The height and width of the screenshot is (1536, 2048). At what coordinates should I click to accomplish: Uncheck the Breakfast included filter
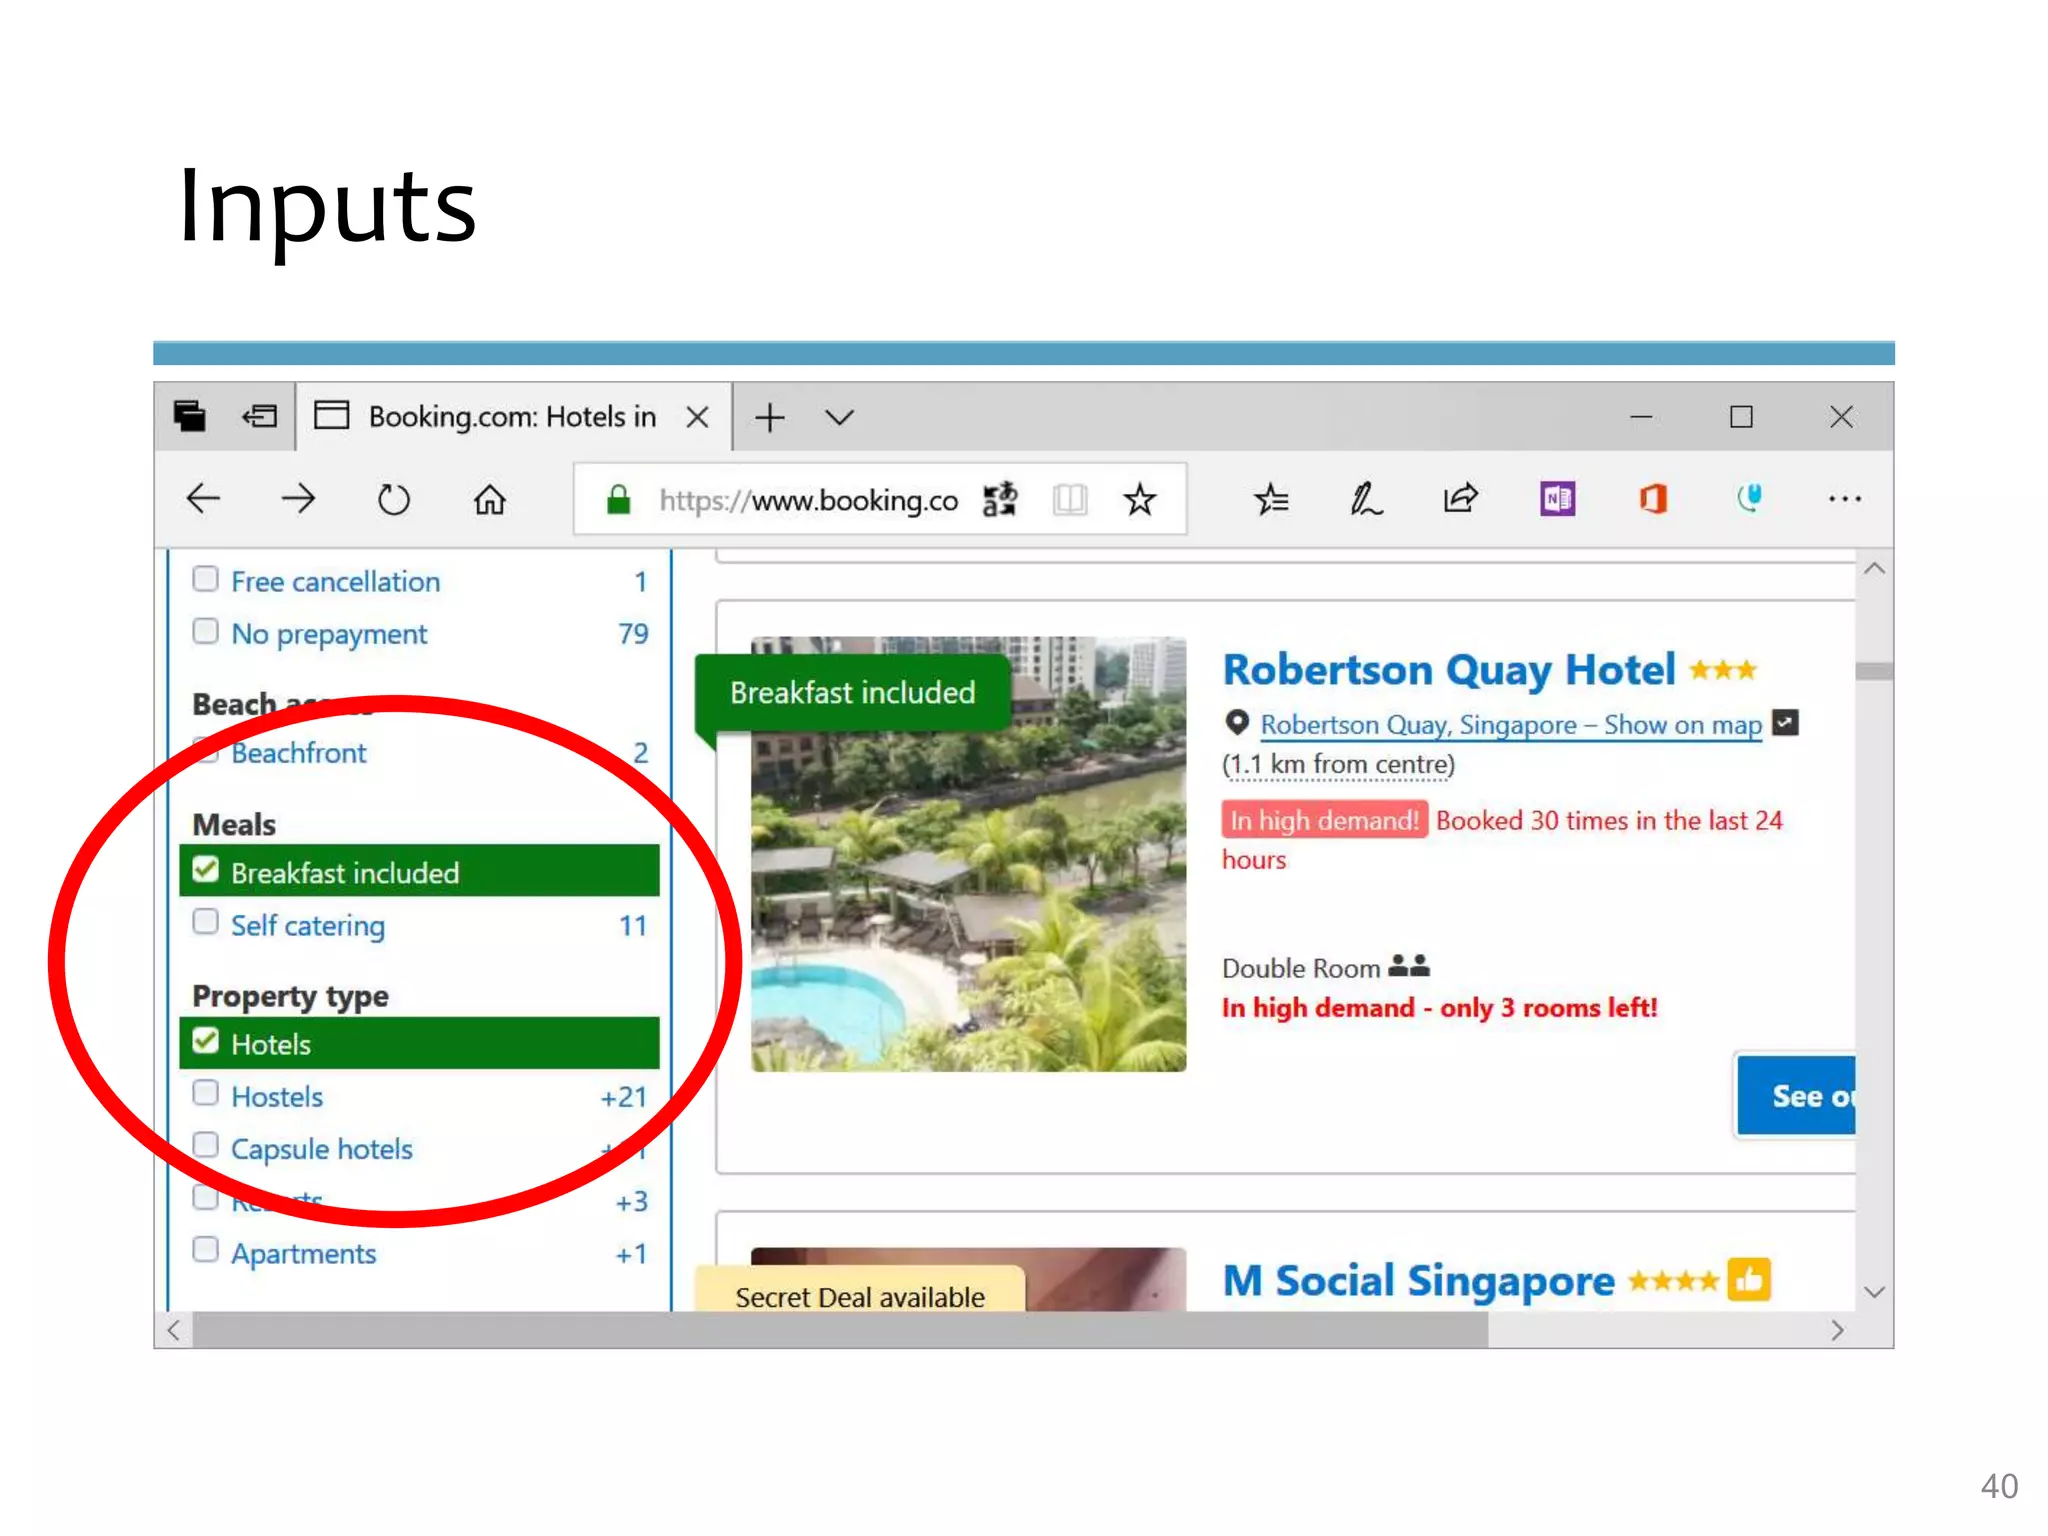(x=206, y=871)
